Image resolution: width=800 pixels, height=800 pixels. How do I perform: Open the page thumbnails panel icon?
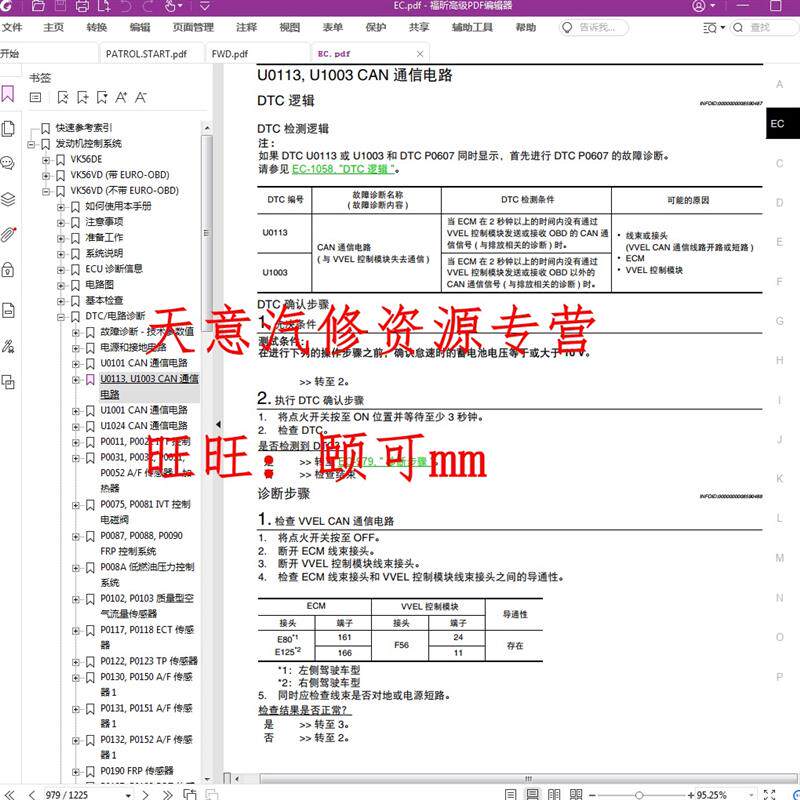8,129
